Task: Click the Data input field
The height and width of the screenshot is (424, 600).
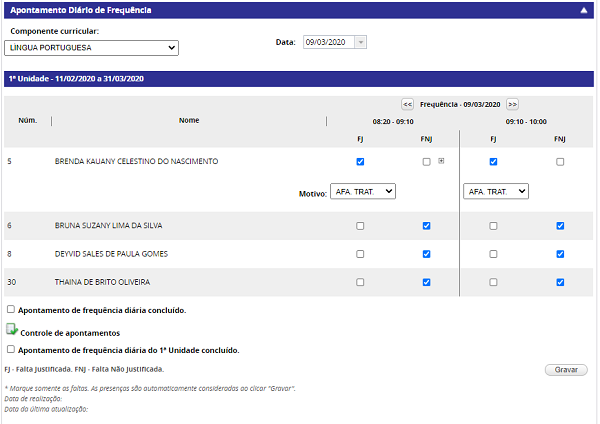Action: coord(328,42)
